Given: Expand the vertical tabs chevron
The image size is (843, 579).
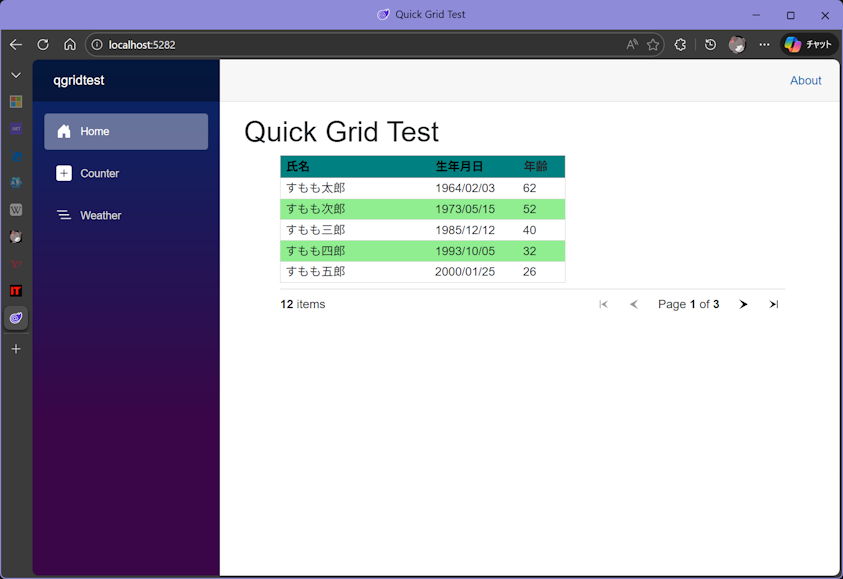Looking at the screenshot, I should point(16,75).
